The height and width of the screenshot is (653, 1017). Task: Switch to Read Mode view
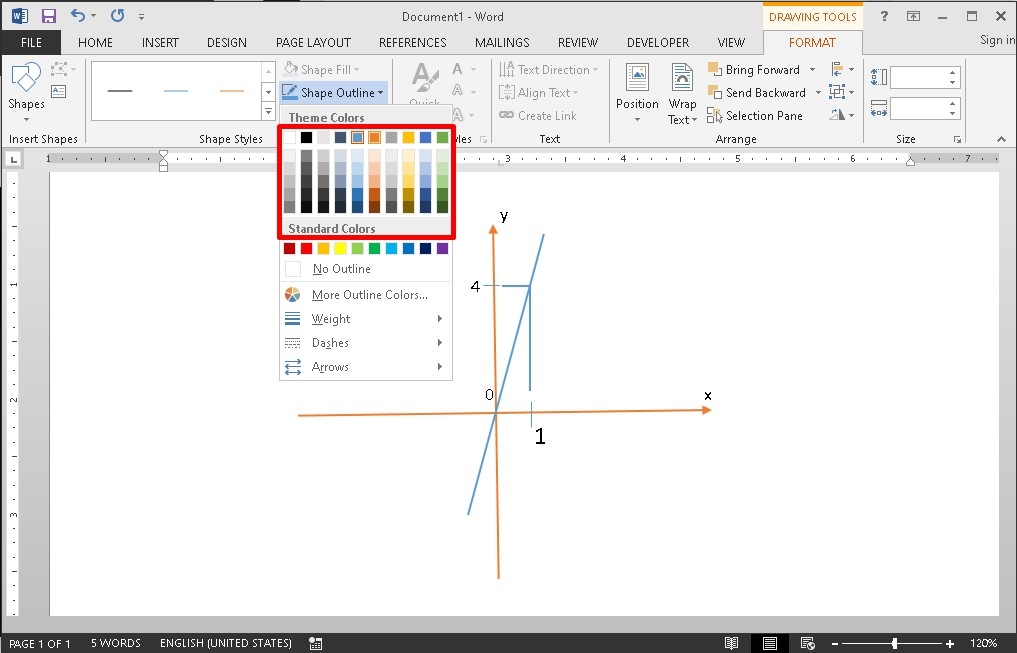pos(731,643)
